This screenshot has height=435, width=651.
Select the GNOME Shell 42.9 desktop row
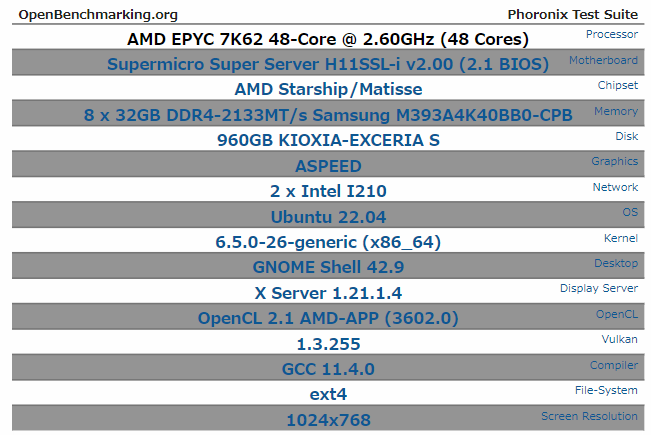click(x=328, y=266)
